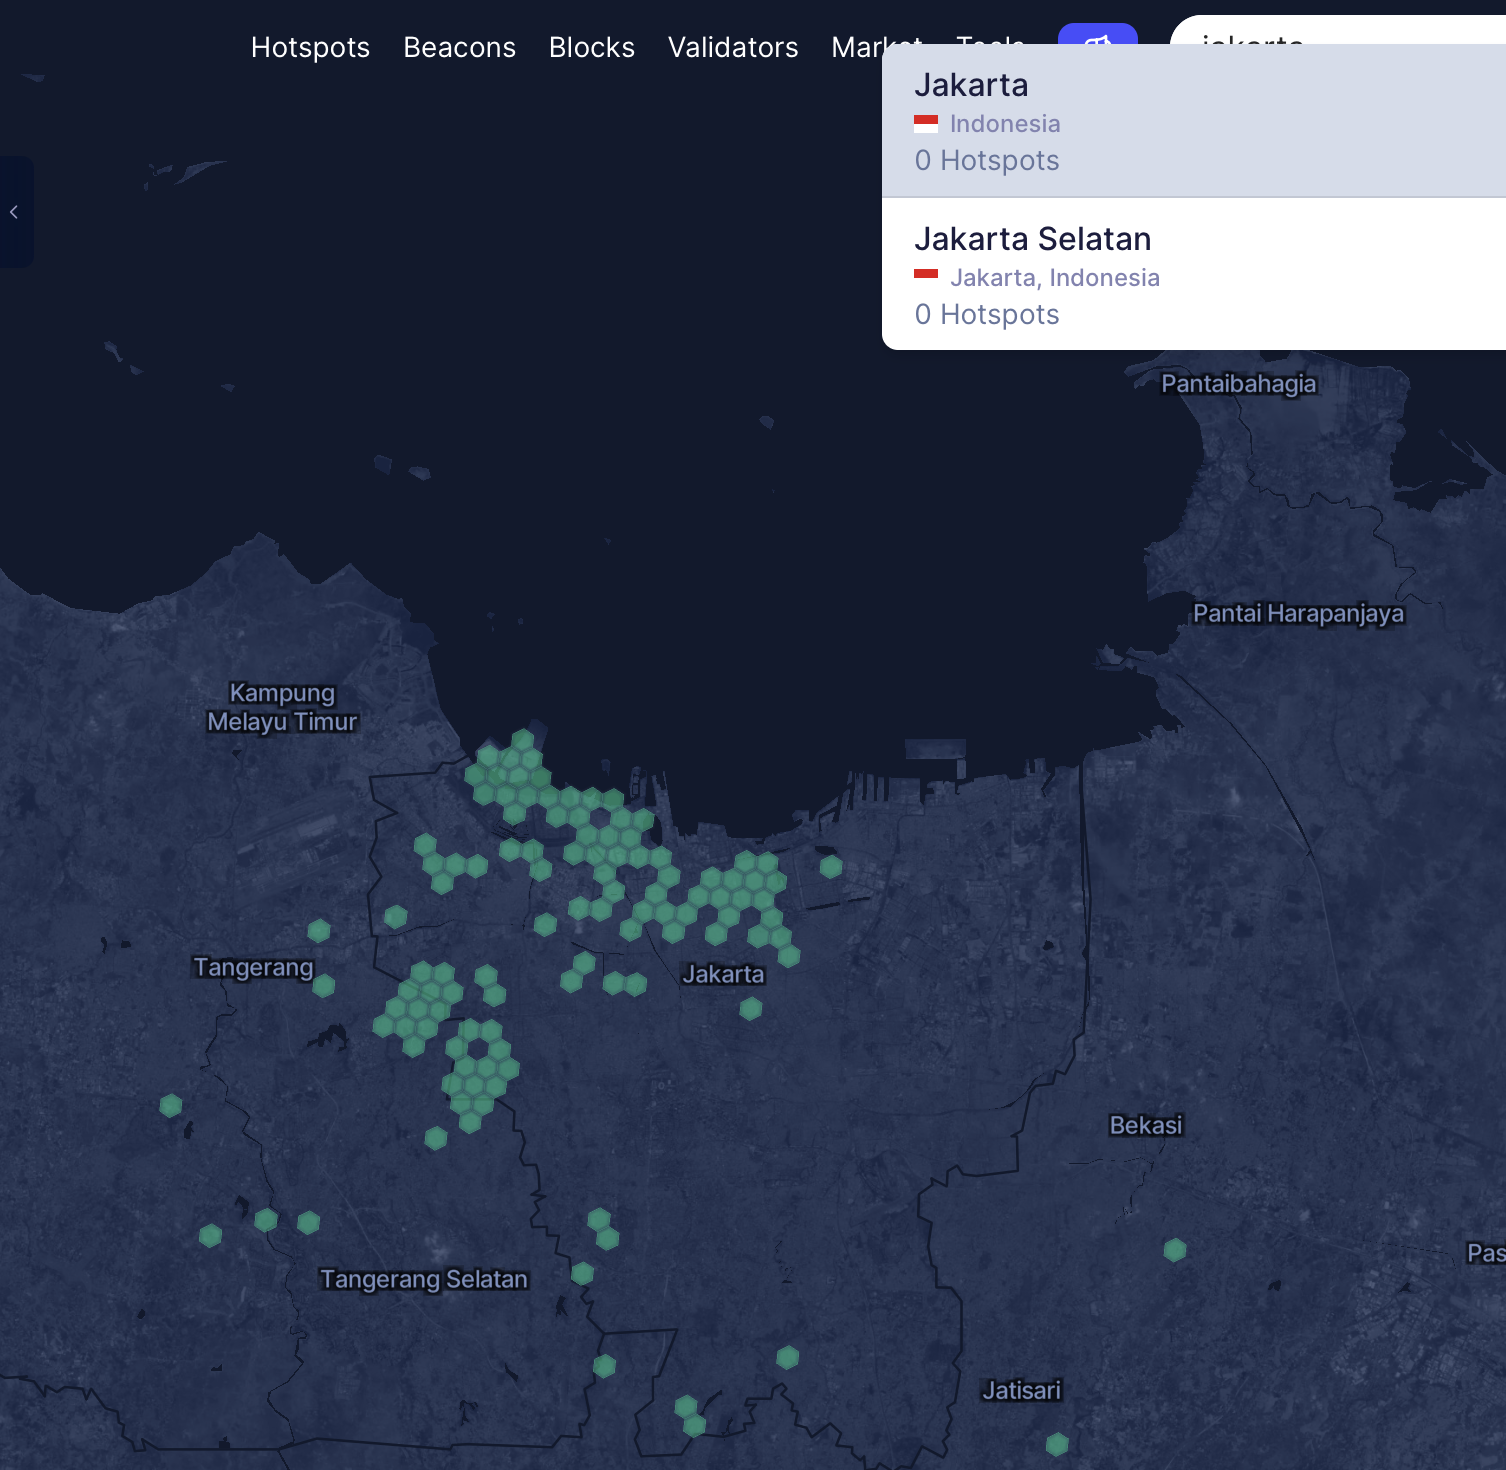Click the Pantai Harapanjaya map label
The image size is (1506, 1470).
point(1298,613)
